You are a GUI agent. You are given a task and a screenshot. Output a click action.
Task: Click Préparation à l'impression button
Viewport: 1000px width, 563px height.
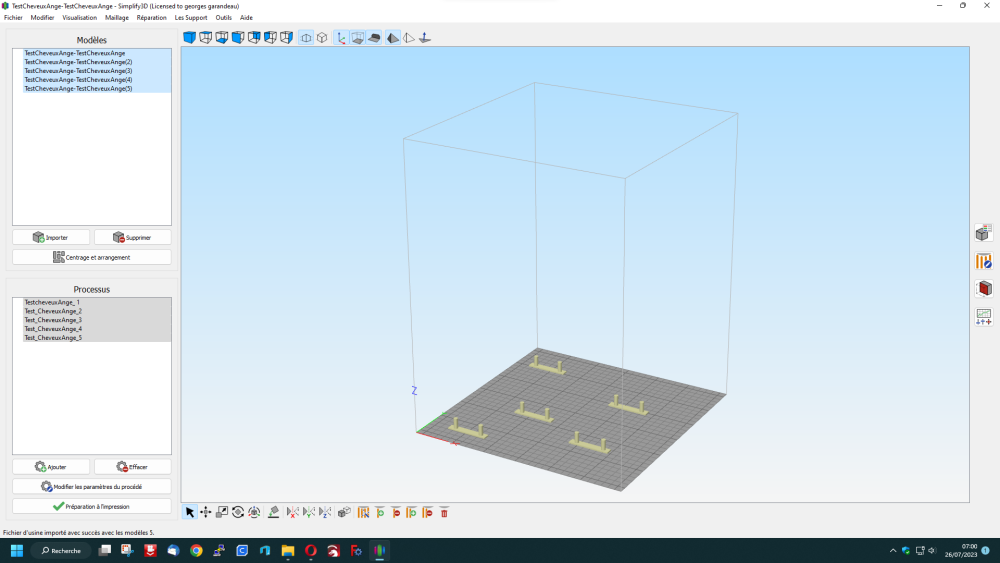[92, 506]
